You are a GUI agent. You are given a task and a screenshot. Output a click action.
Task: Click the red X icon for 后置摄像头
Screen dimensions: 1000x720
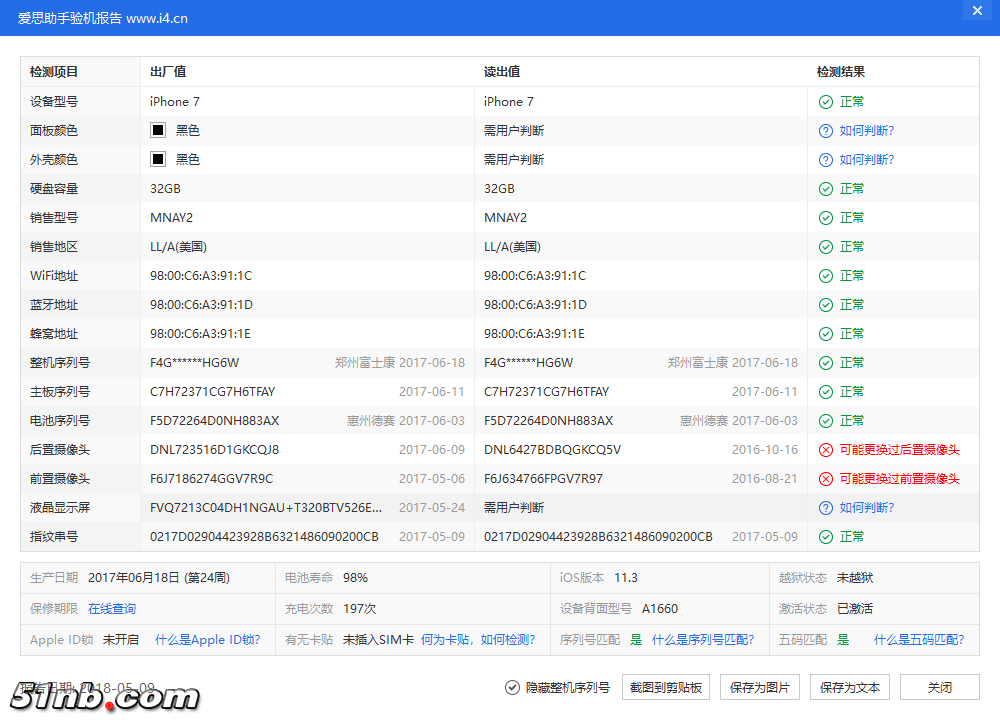pyautogui.click(x=826, y=450)
